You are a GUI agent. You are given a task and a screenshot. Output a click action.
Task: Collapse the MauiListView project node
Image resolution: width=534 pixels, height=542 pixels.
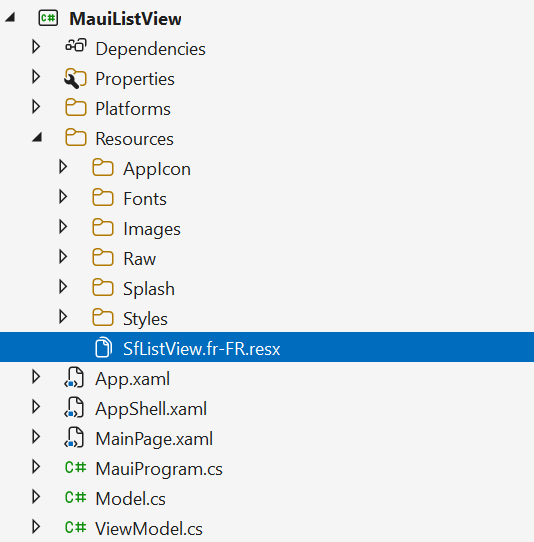click(10, 17)
